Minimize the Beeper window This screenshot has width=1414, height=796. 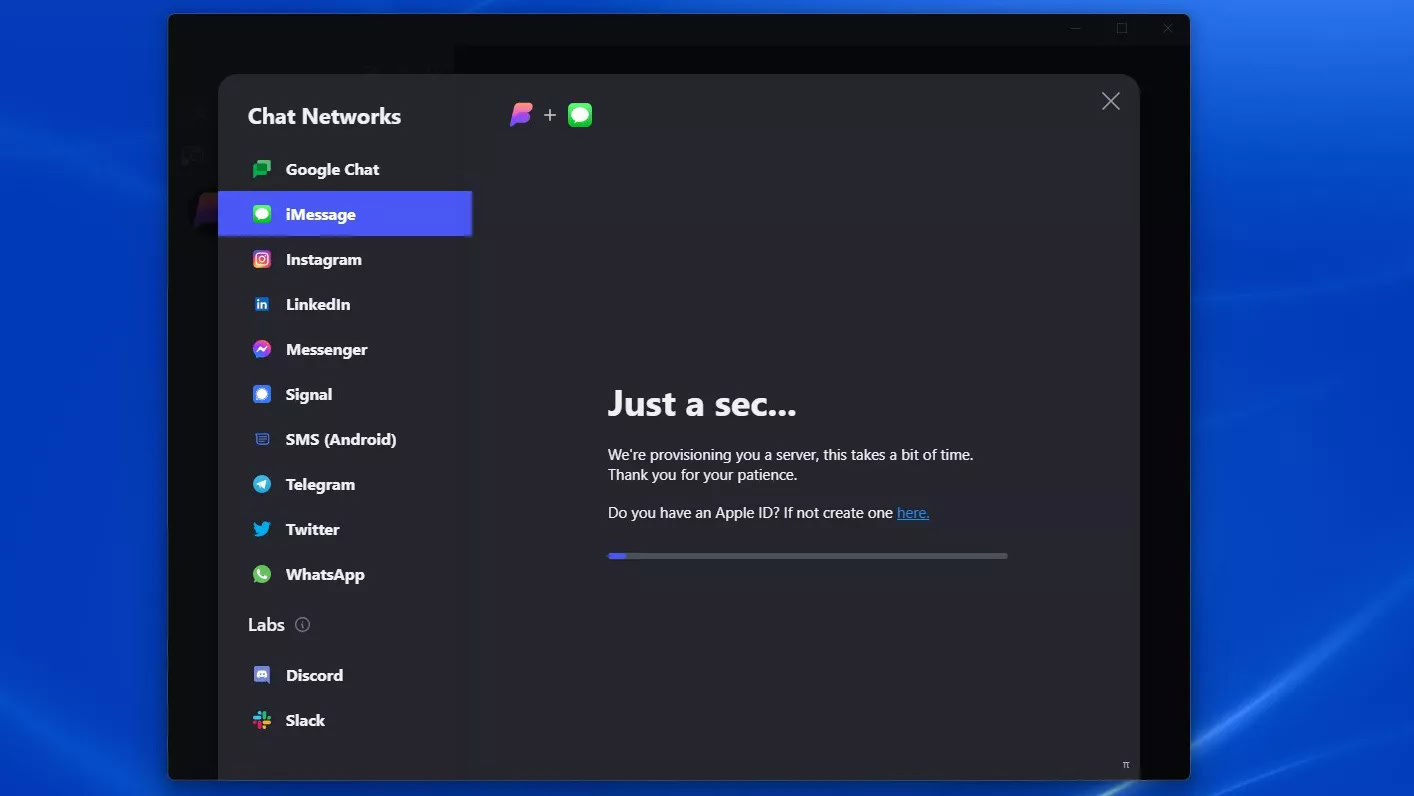click(x=1076, y=28)
